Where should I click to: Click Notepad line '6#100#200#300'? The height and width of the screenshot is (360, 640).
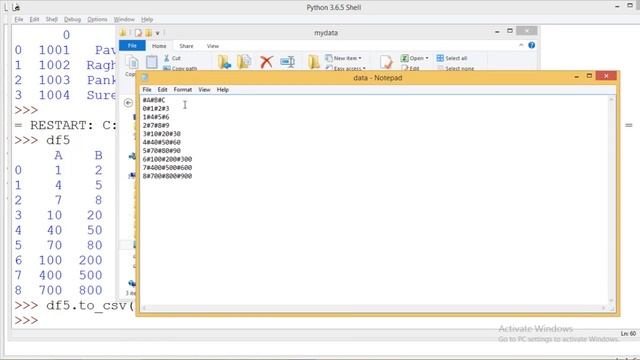tap(167, 159)
